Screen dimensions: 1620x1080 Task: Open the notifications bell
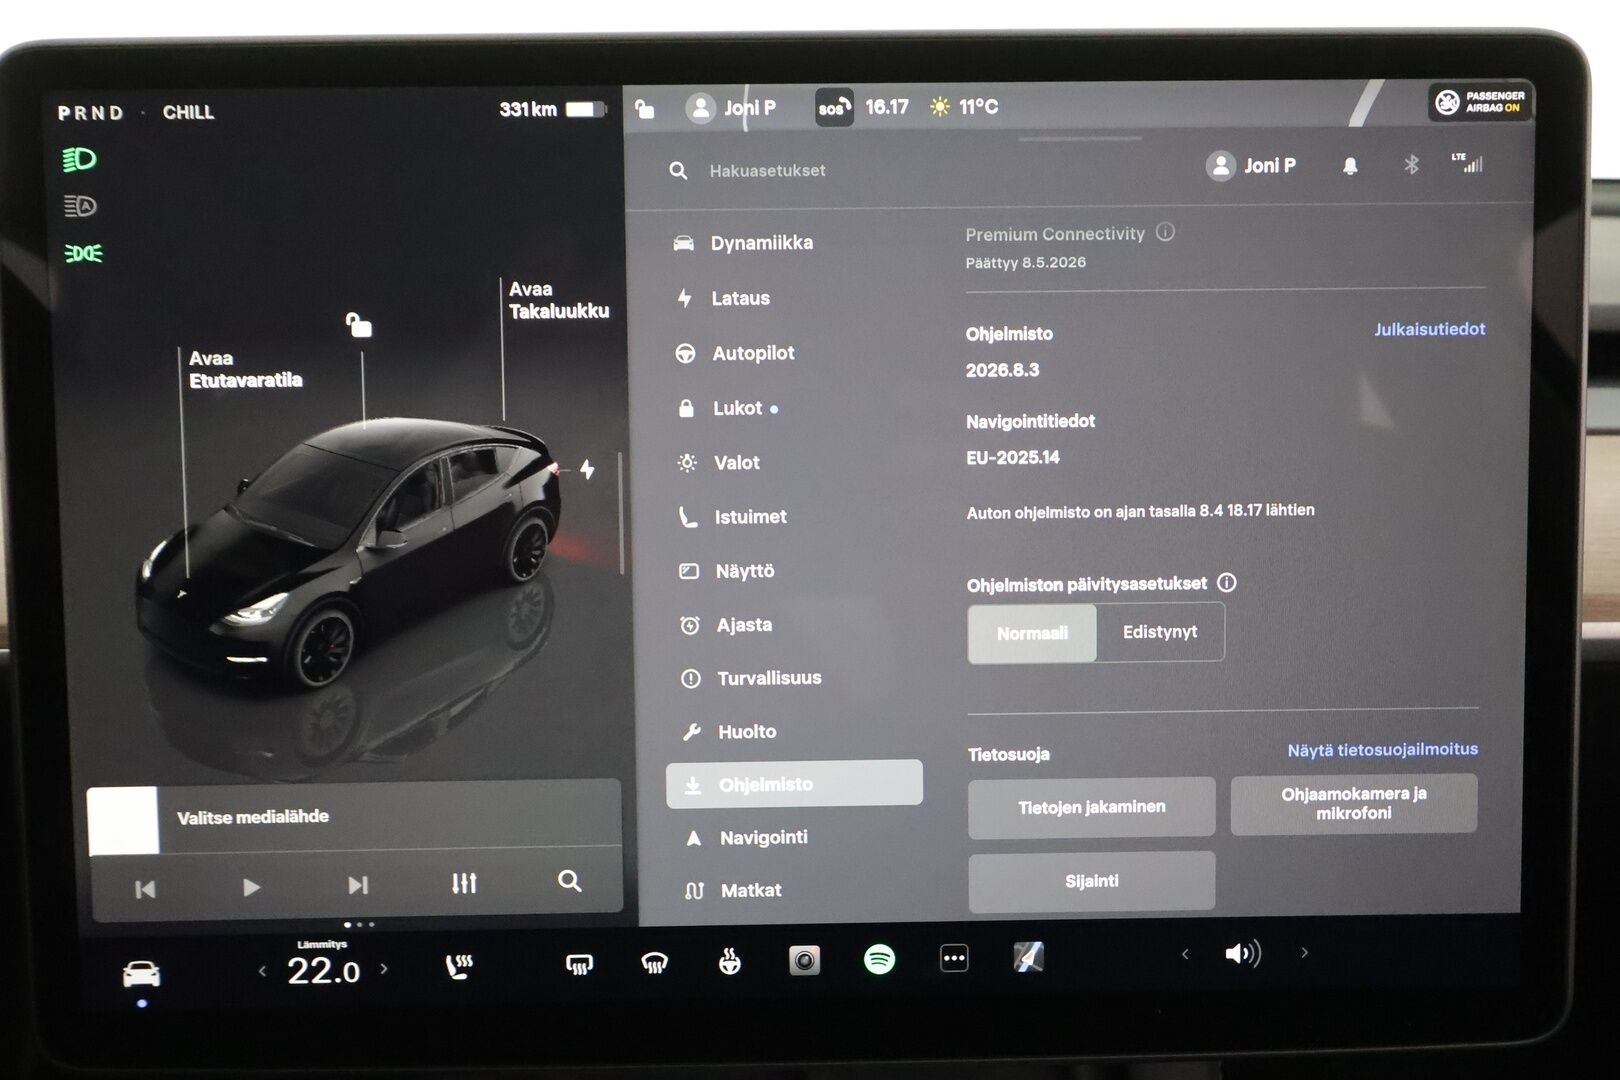(x=1350, y=166)
